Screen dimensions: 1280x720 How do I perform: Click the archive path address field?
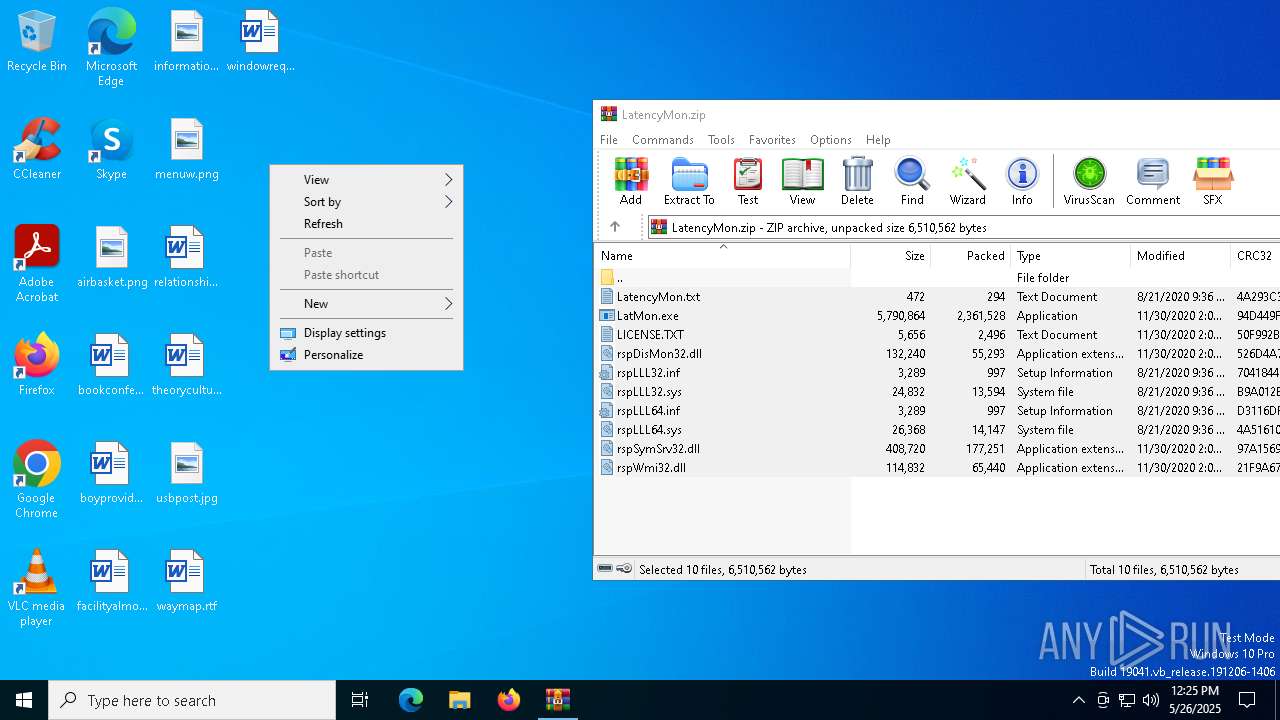click(x=964, y=227)
